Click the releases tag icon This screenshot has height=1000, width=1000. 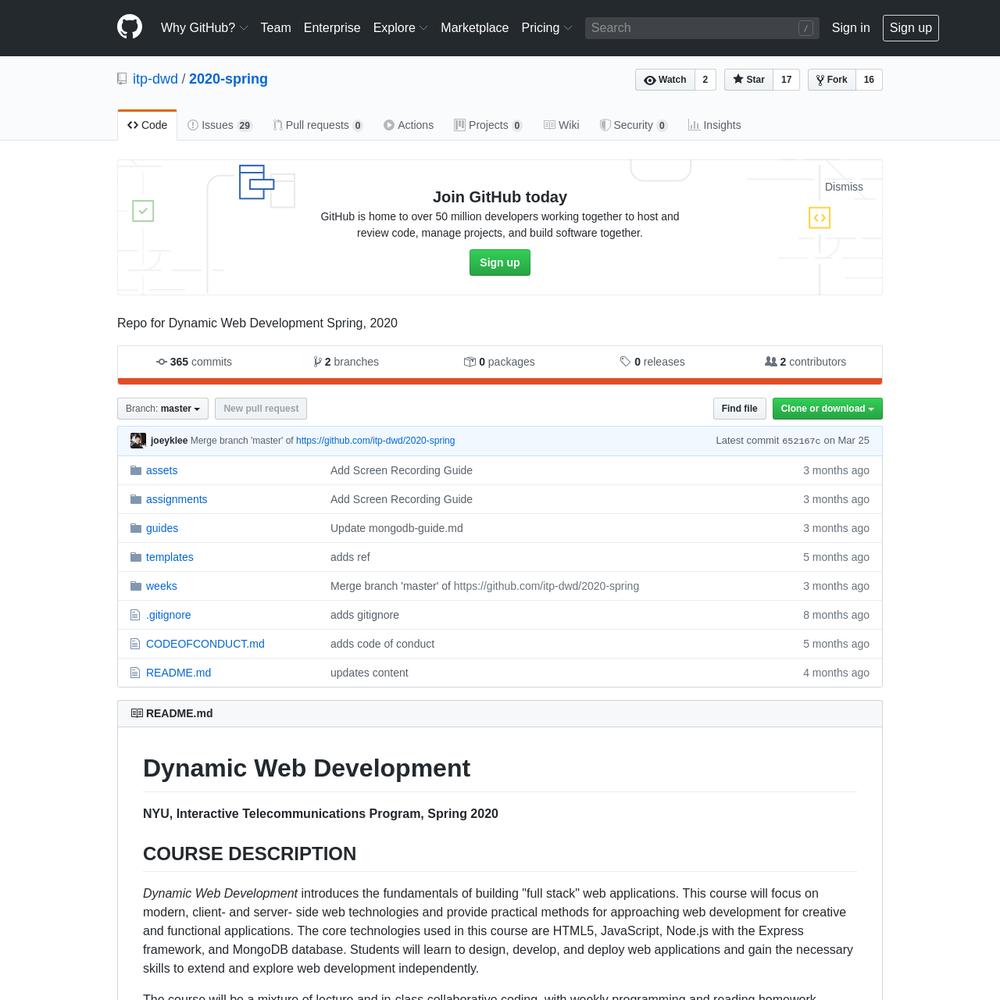(x=625, y=362)
